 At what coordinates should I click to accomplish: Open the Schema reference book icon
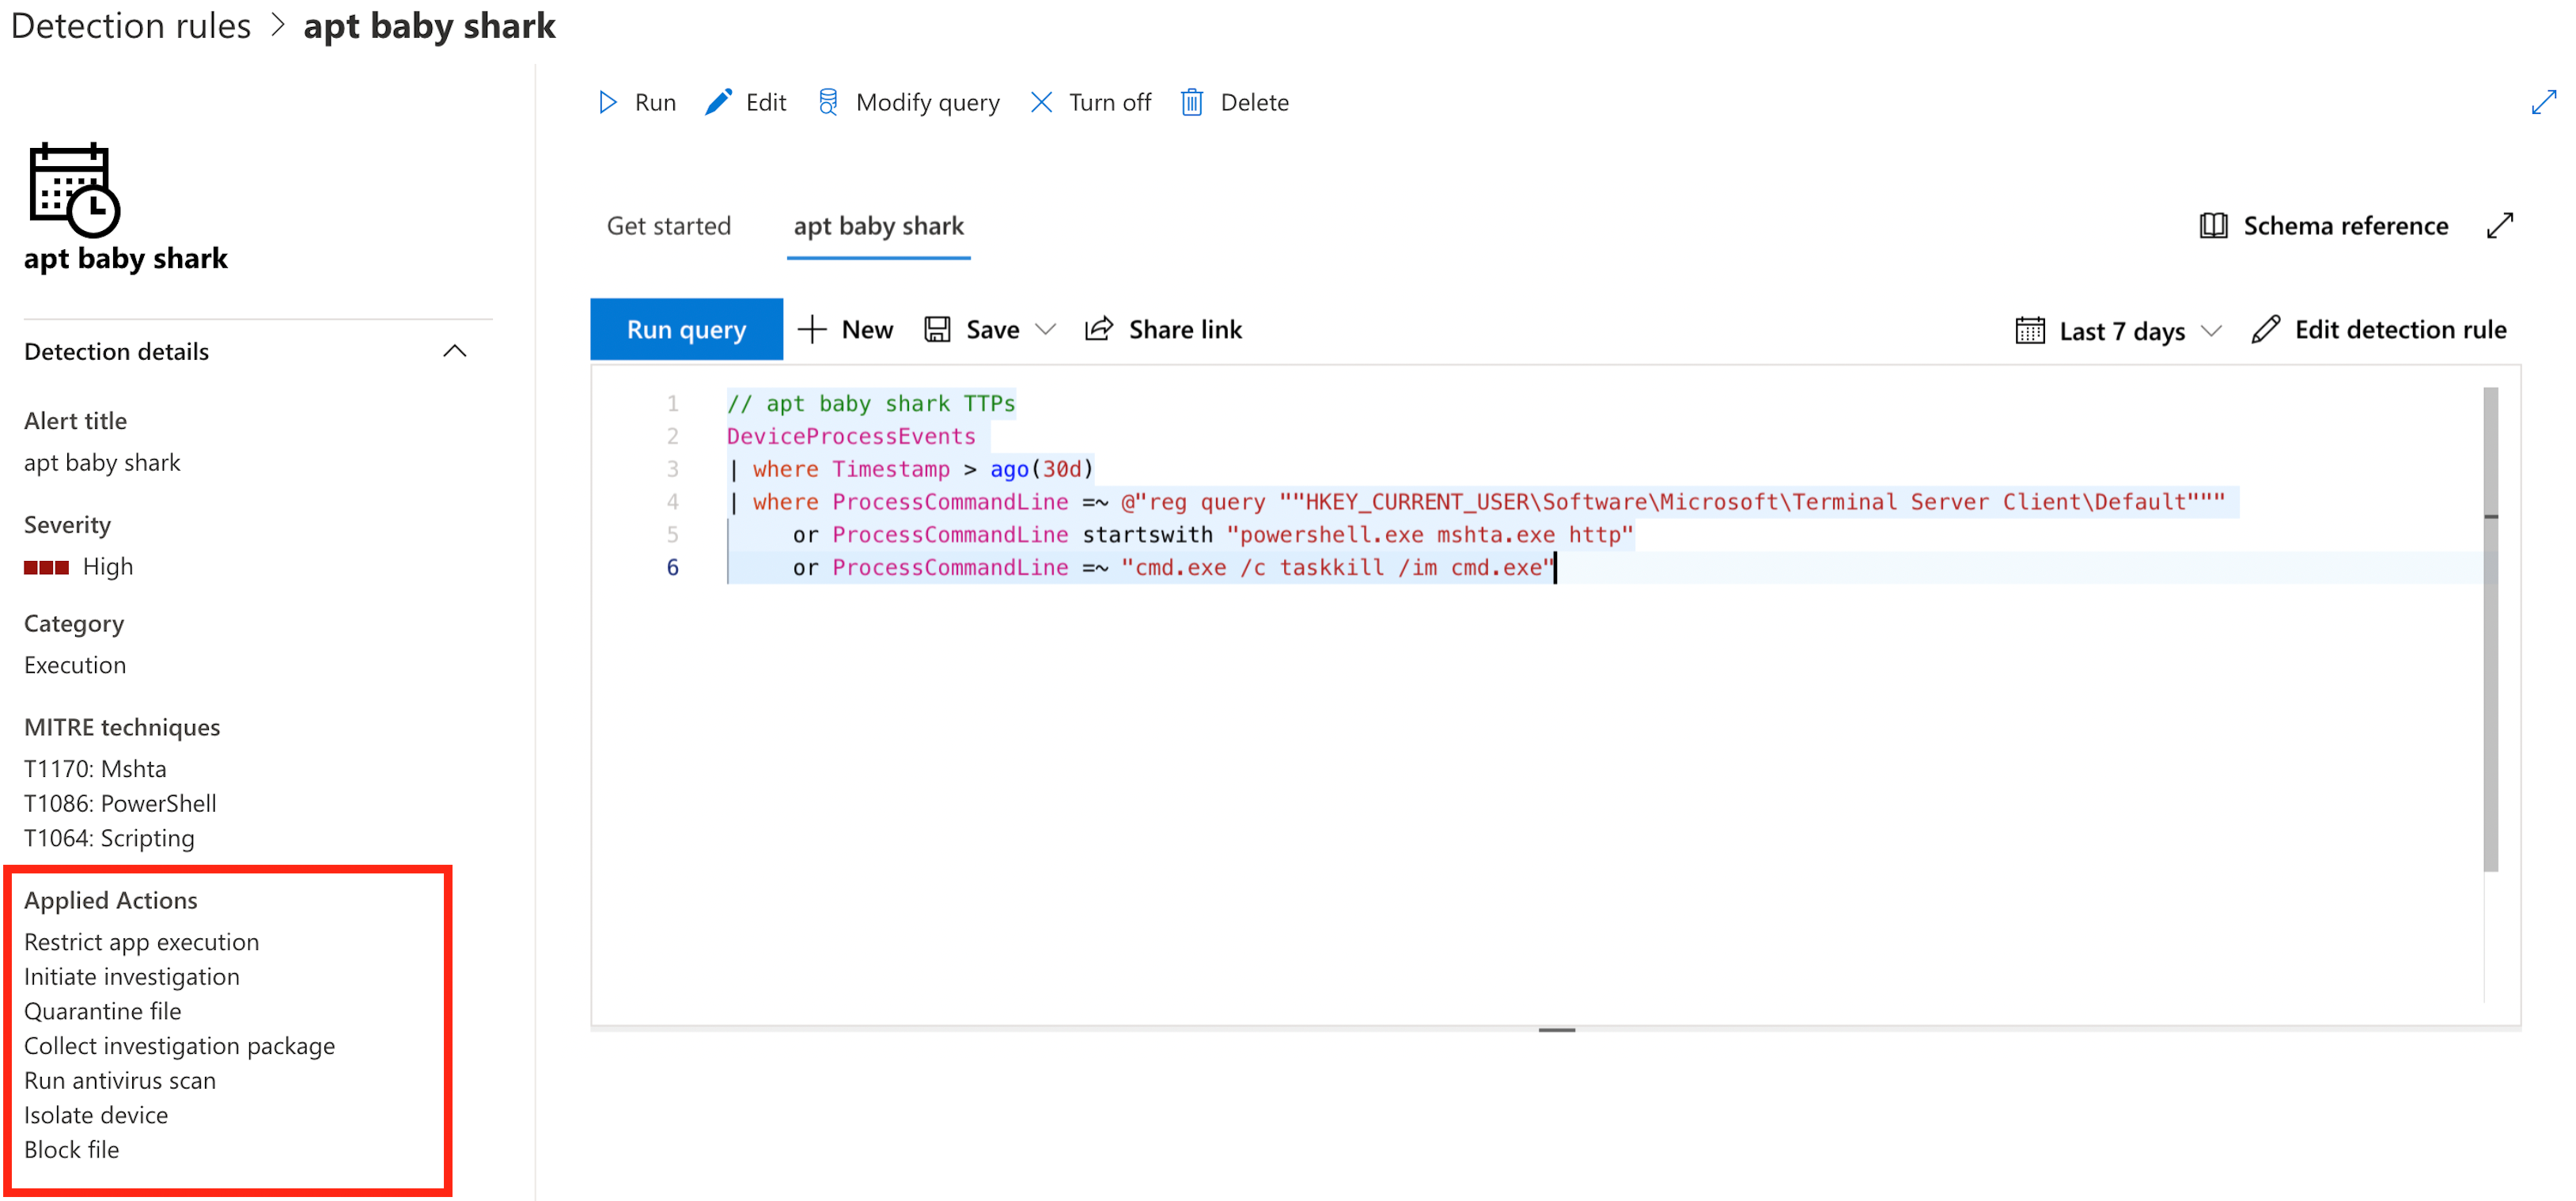(2213, 226)
